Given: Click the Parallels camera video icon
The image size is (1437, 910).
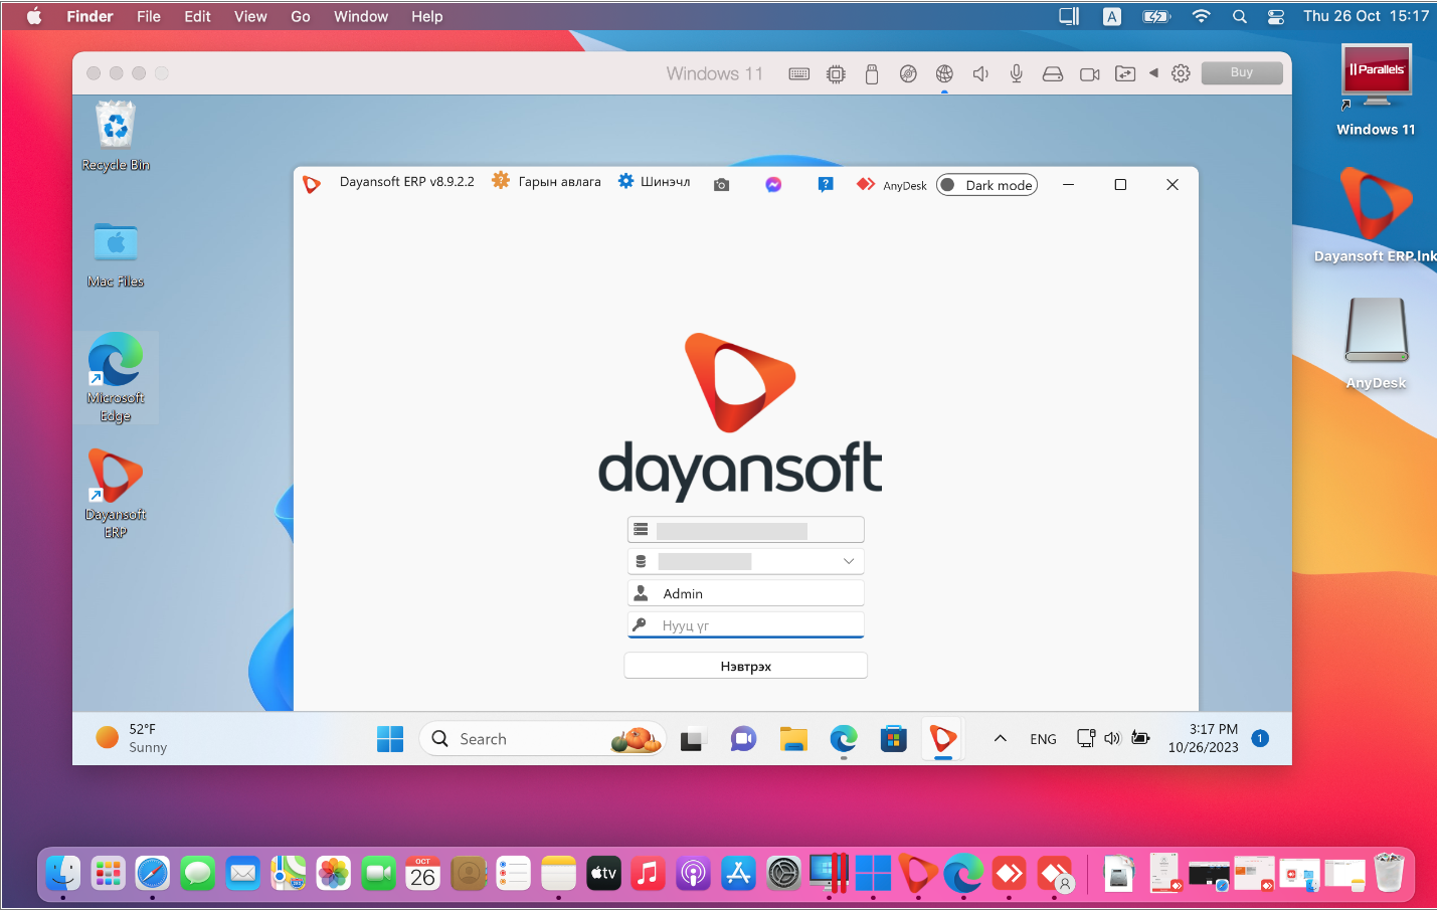Looking at the screenshot, I should point(1090,74).
